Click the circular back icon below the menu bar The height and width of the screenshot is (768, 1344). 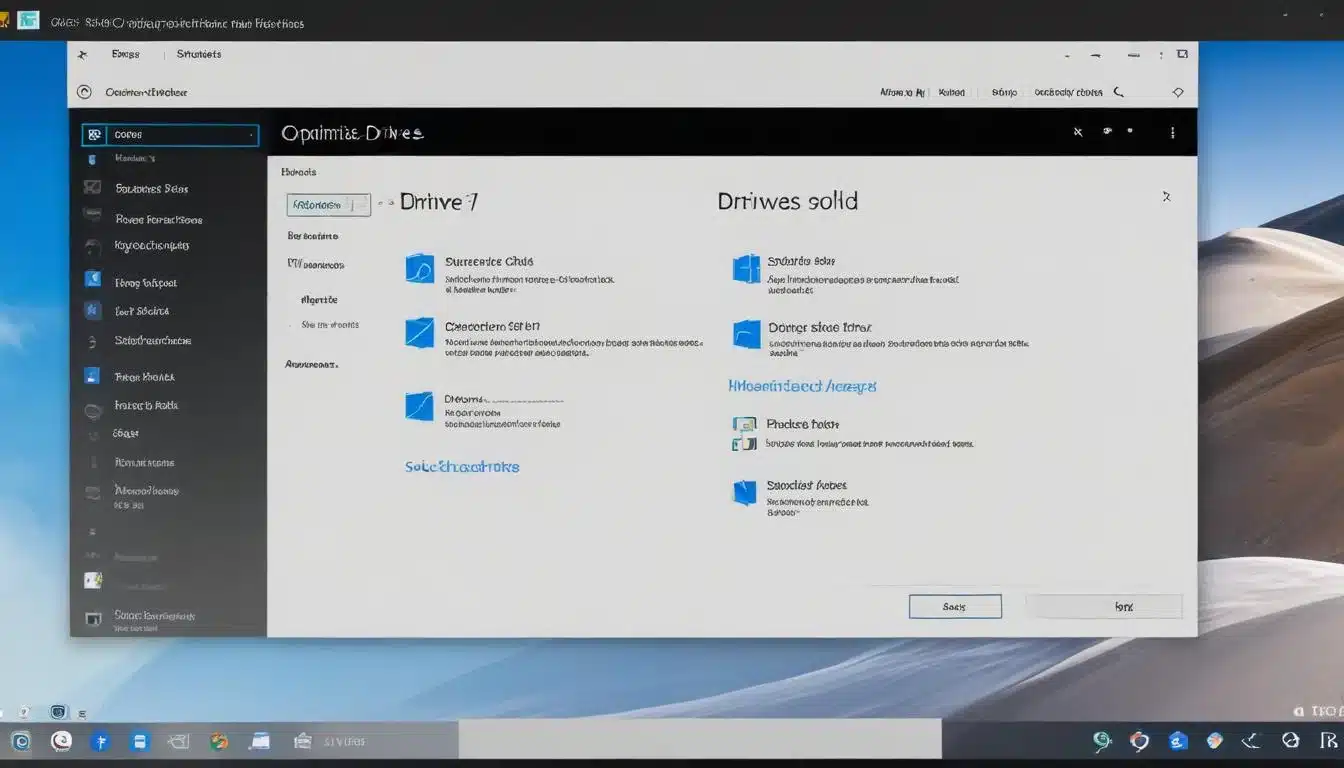pyautogui.click(x=84, y=92)
